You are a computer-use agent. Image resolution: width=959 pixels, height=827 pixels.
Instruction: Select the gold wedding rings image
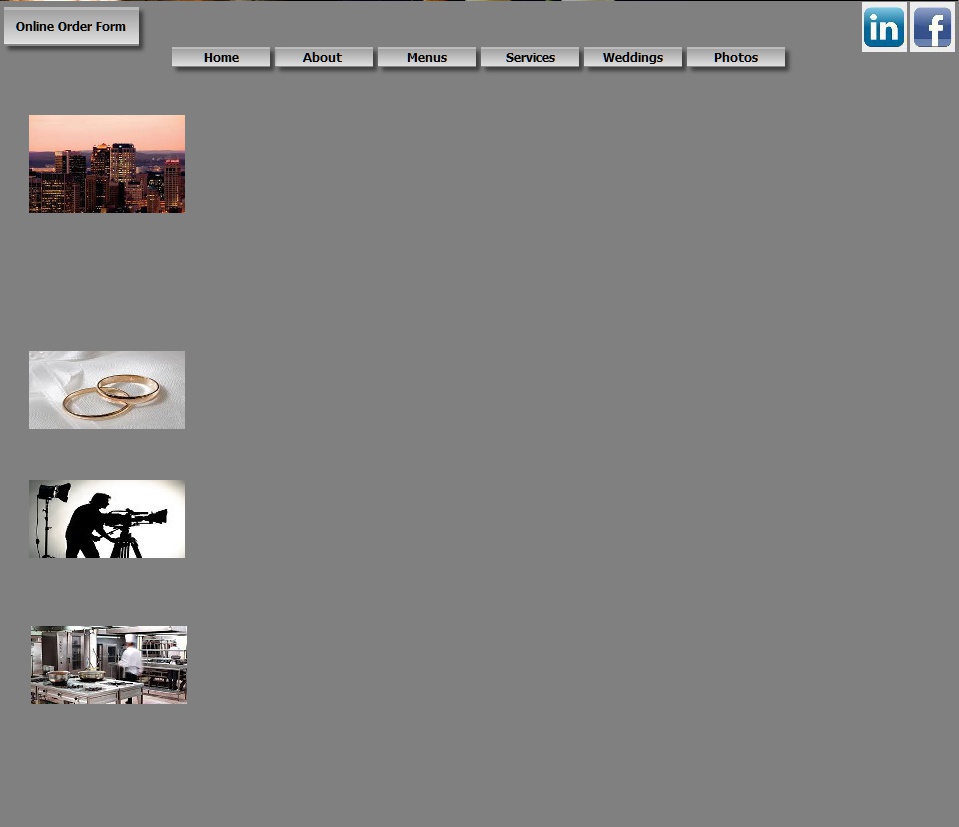point(107,390)
